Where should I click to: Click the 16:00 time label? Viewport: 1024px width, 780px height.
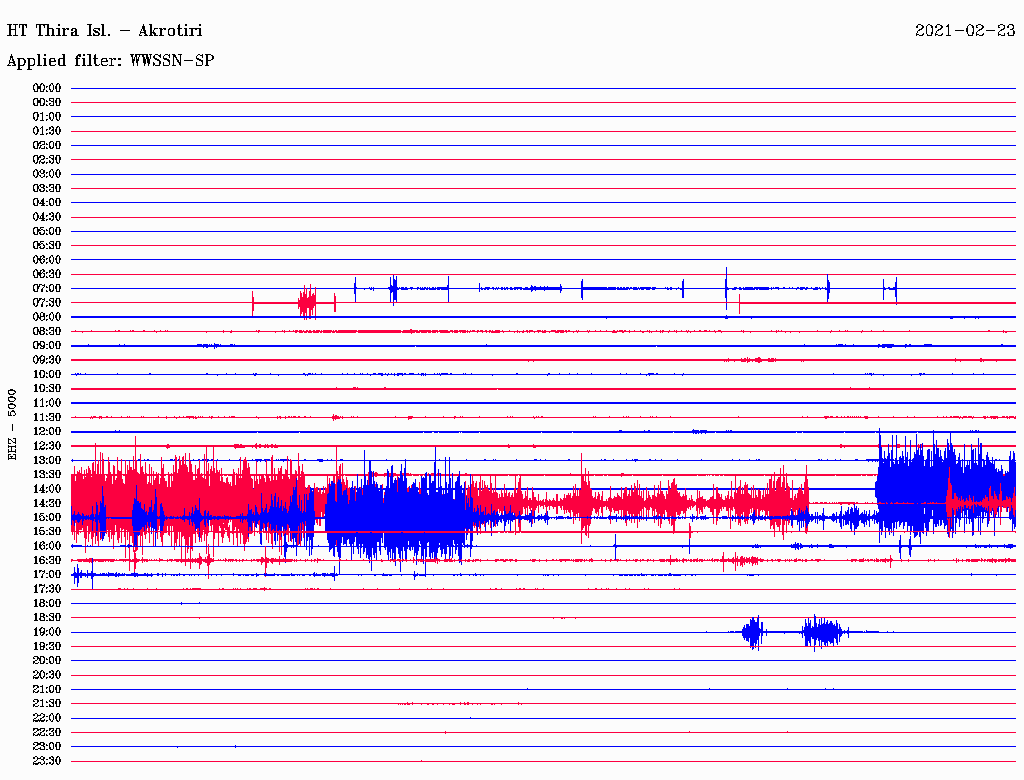coord(47,547)
